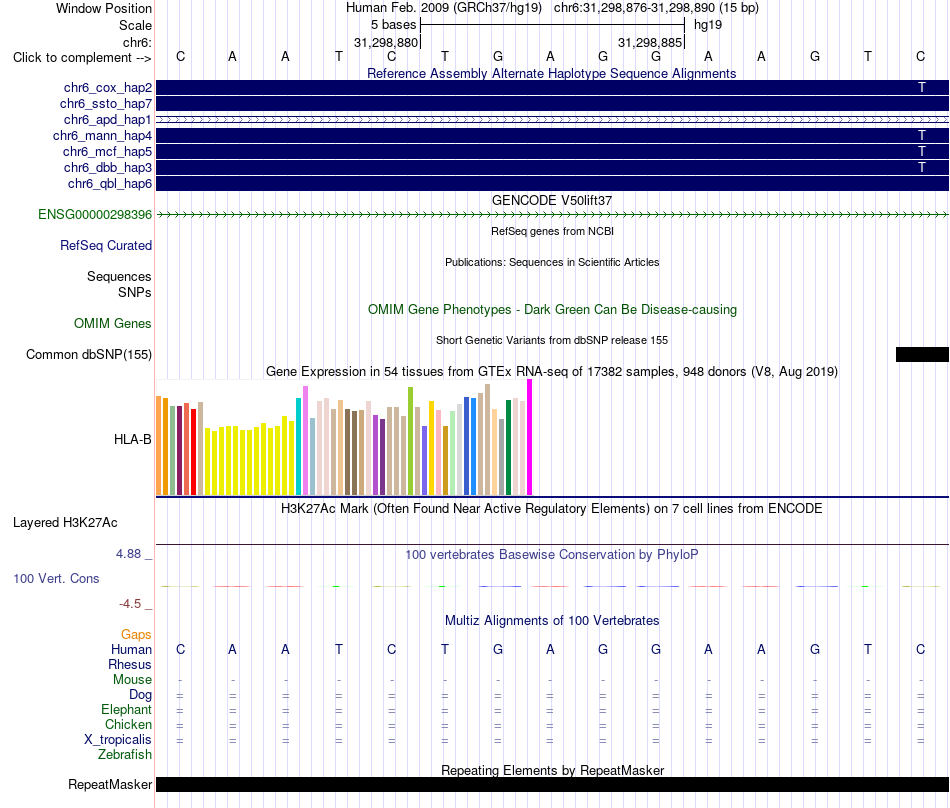
Task: Open the H3K27Ac Mark ENCODE track title
Action: pos(551,509)
